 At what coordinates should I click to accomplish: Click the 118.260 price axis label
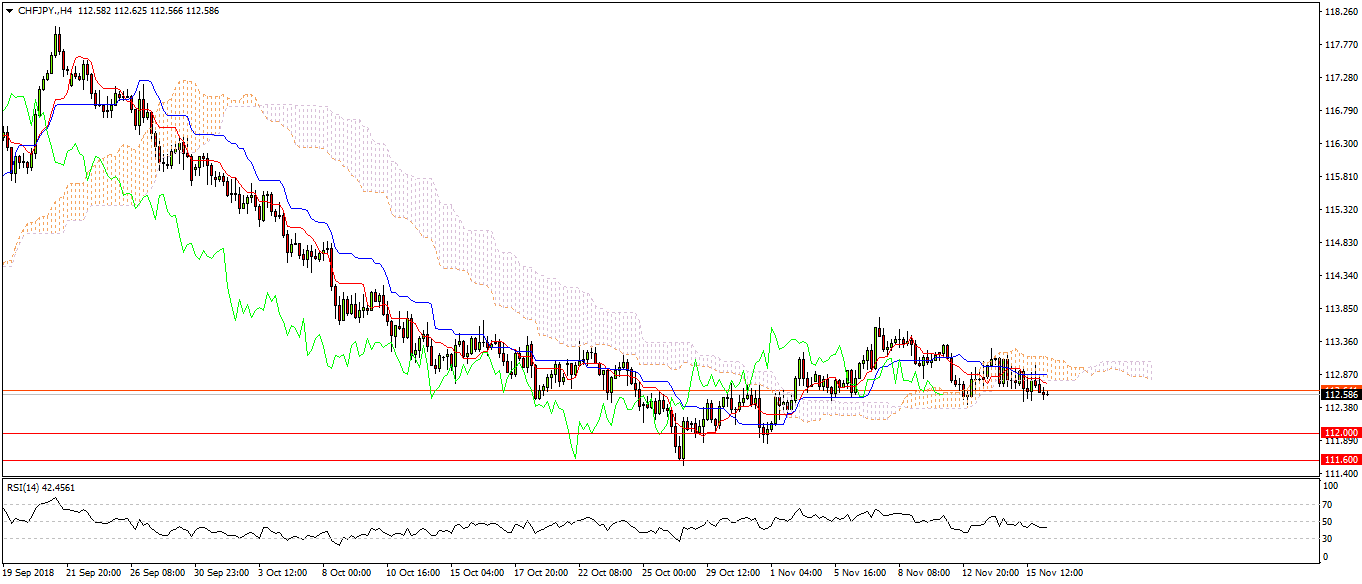[1336, 13]
